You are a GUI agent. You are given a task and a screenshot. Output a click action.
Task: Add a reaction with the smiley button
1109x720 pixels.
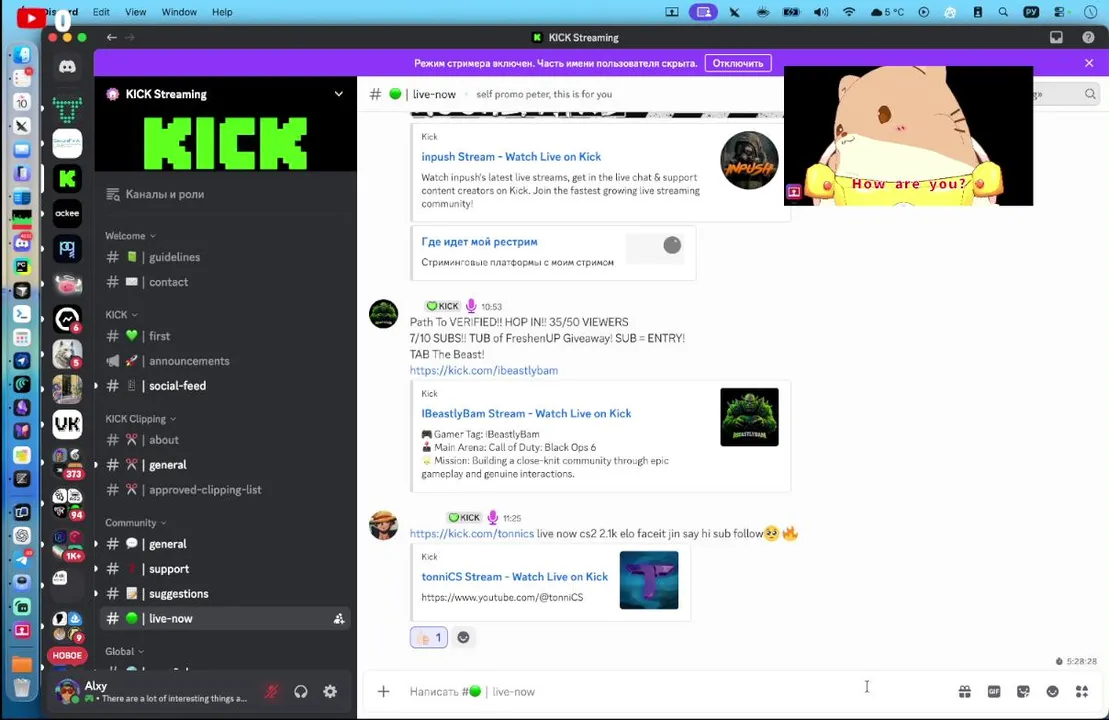coord(463,637)
